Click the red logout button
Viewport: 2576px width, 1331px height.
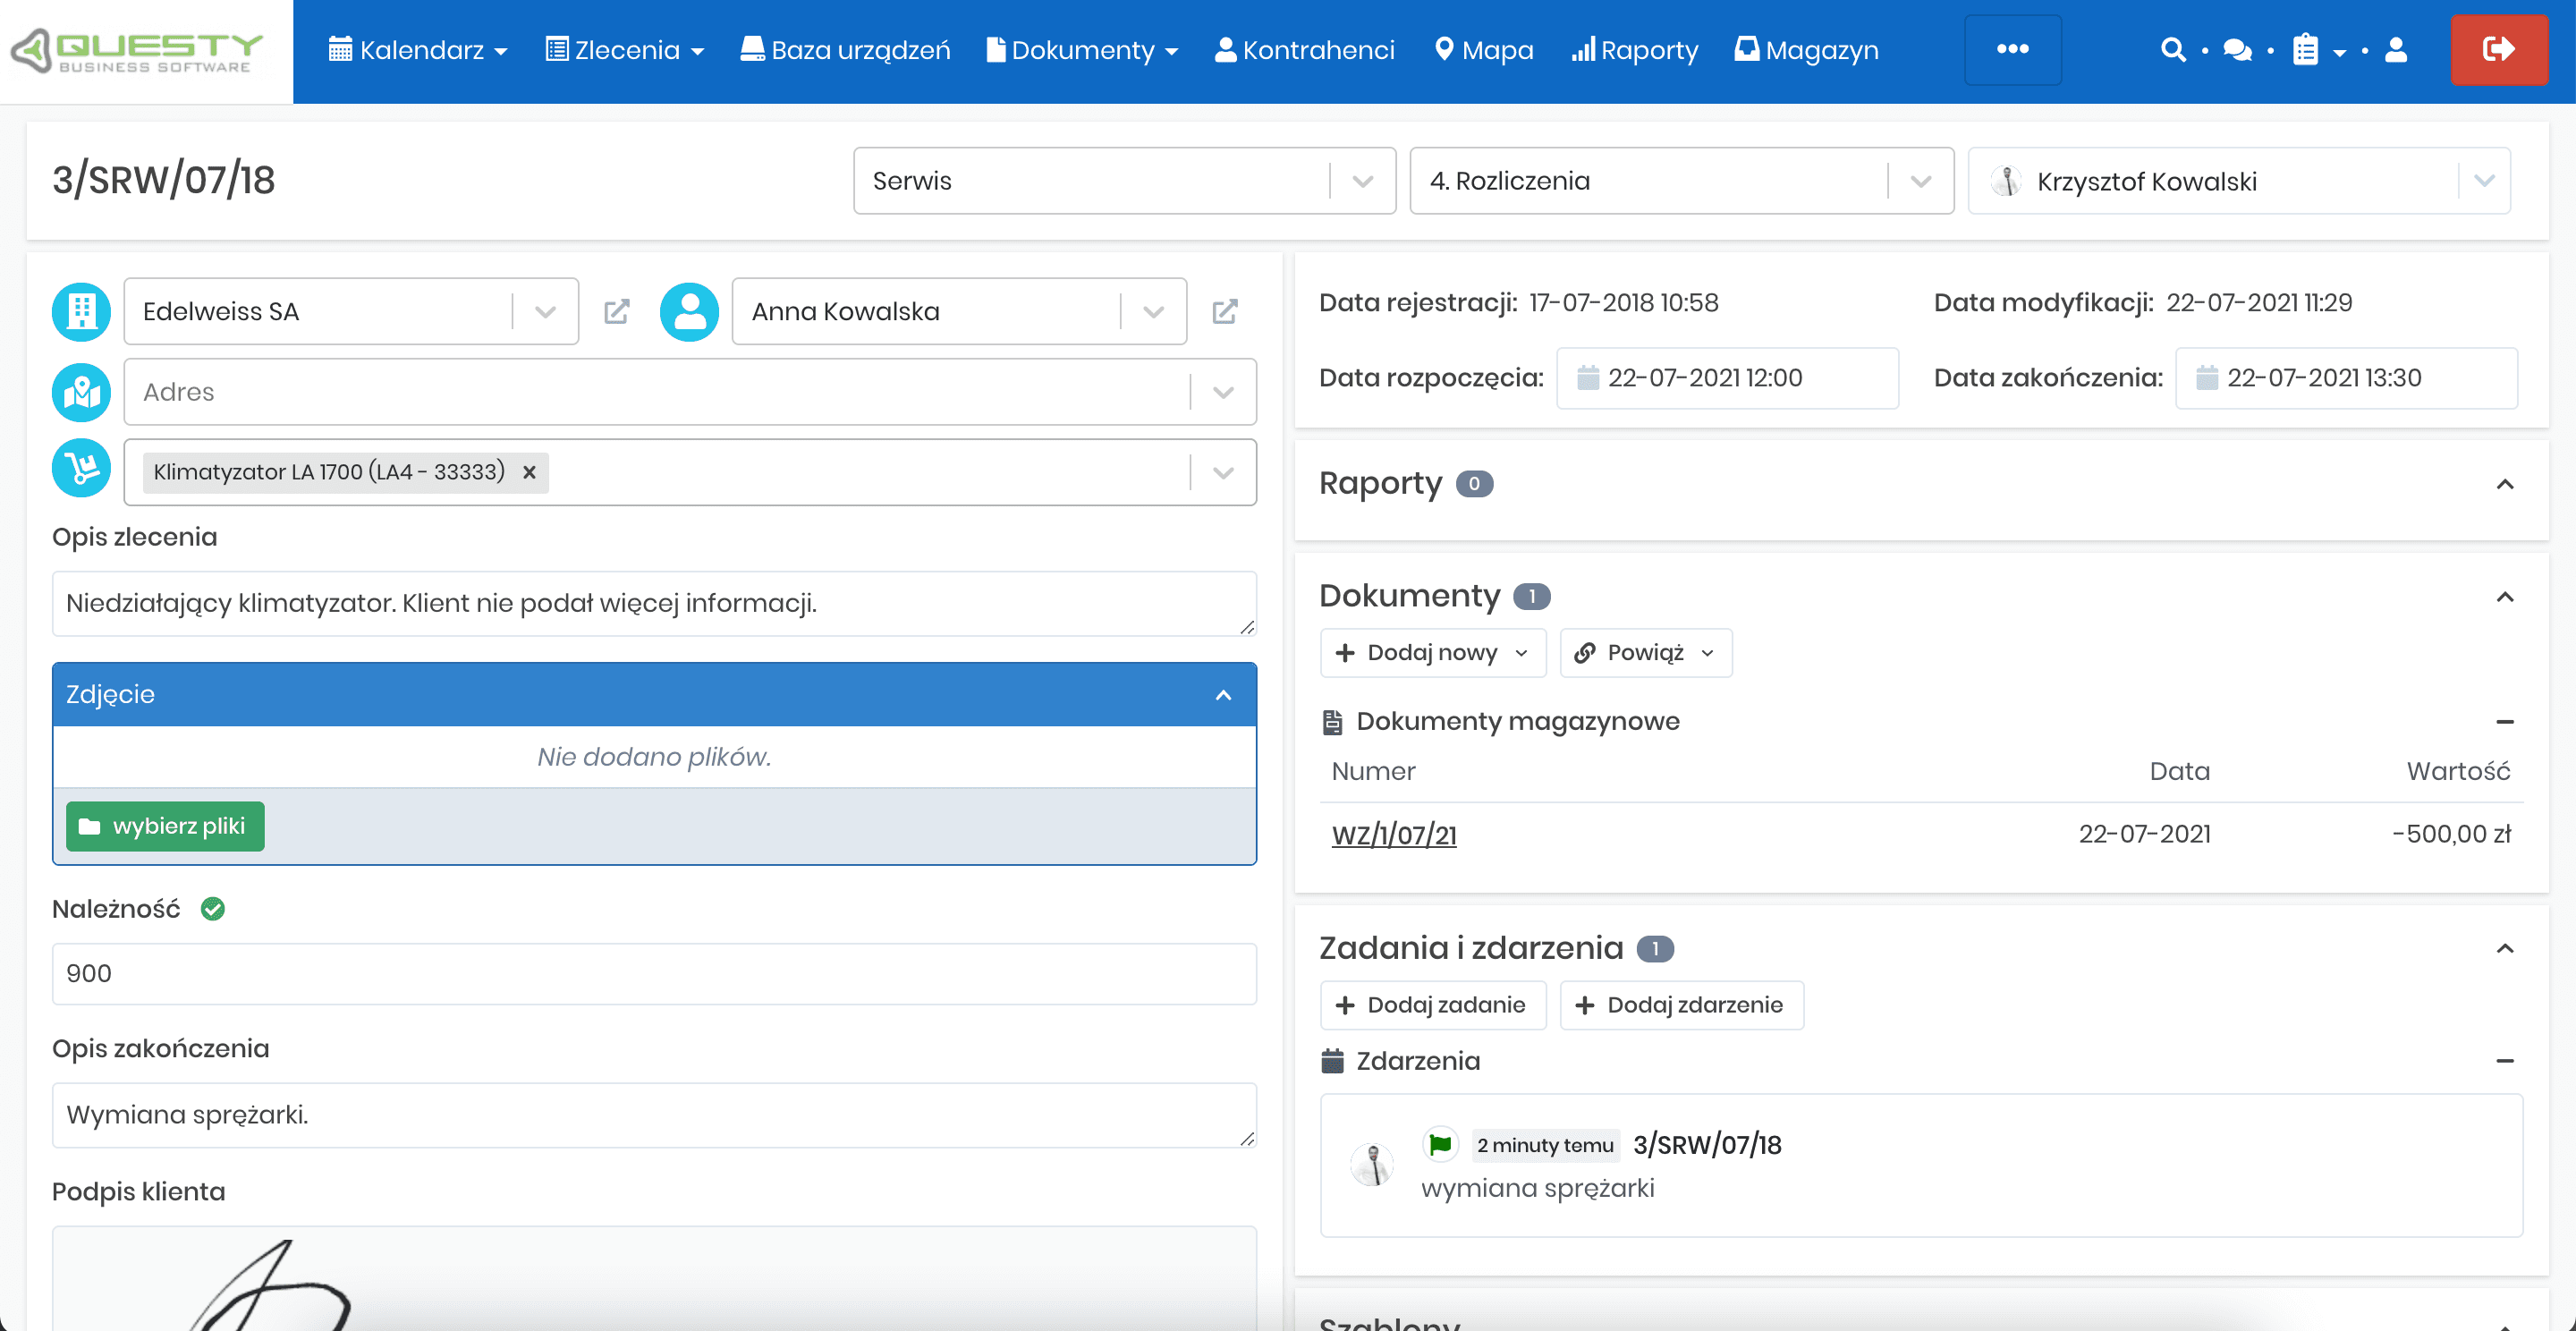coord(2499,50)
